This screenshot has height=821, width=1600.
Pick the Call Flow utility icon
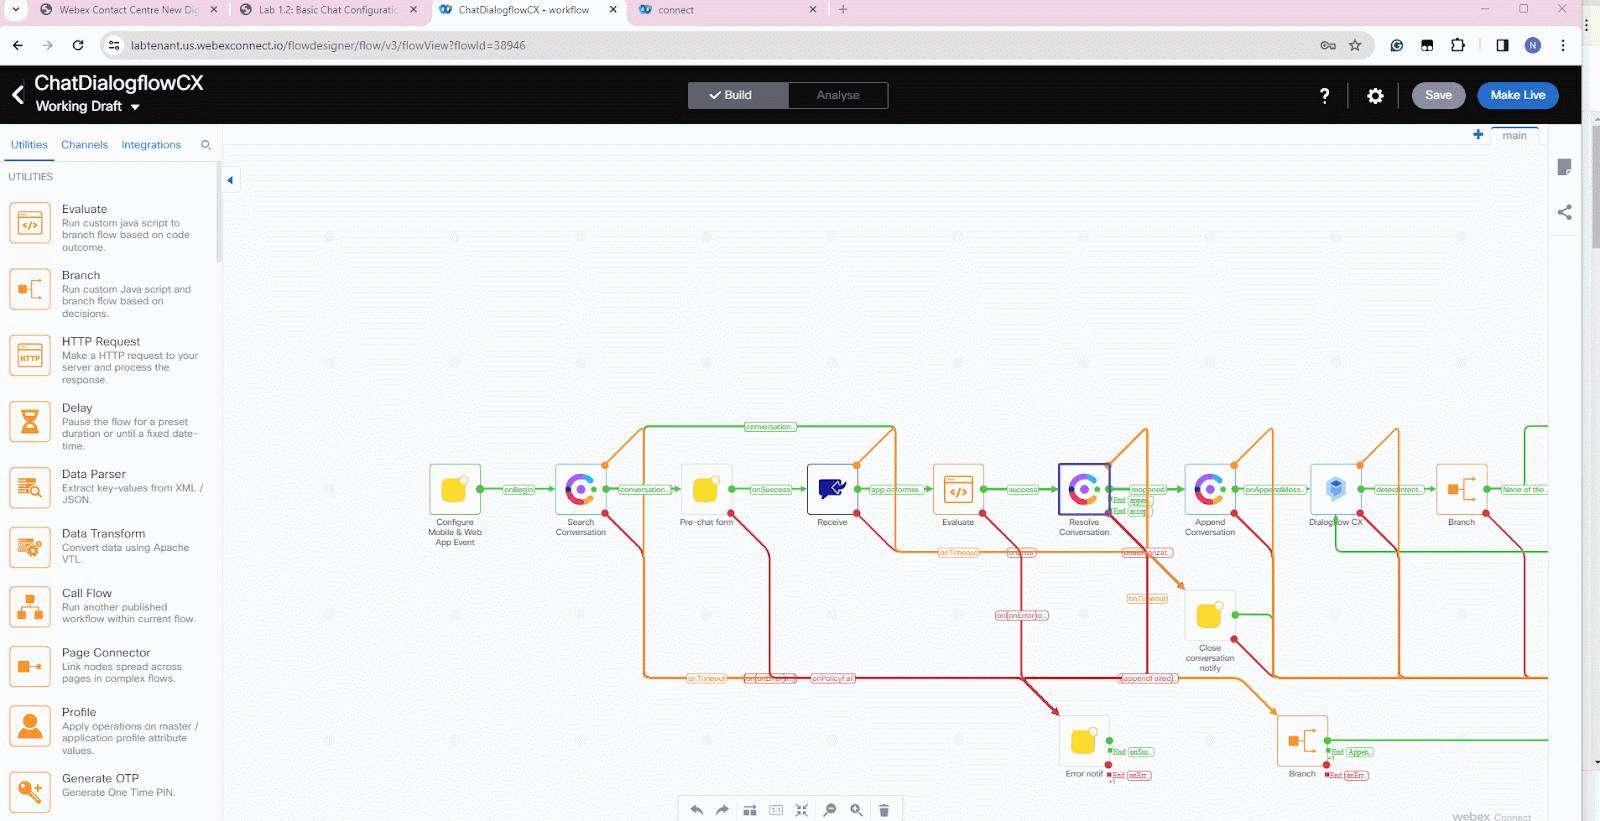tap(30, 606)
